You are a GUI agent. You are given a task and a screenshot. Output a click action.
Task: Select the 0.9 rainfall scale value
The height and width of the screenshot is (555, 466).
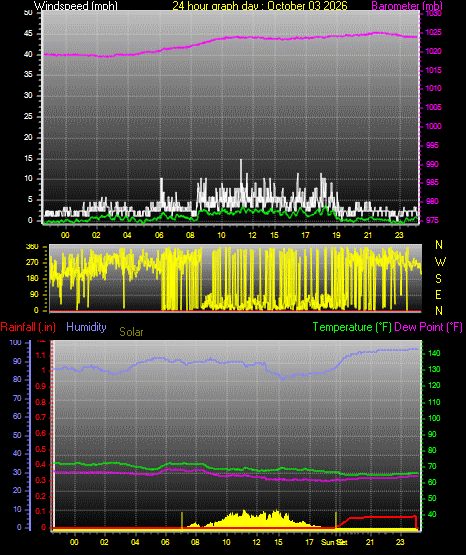pyautogui.click(x=41, y=386)
